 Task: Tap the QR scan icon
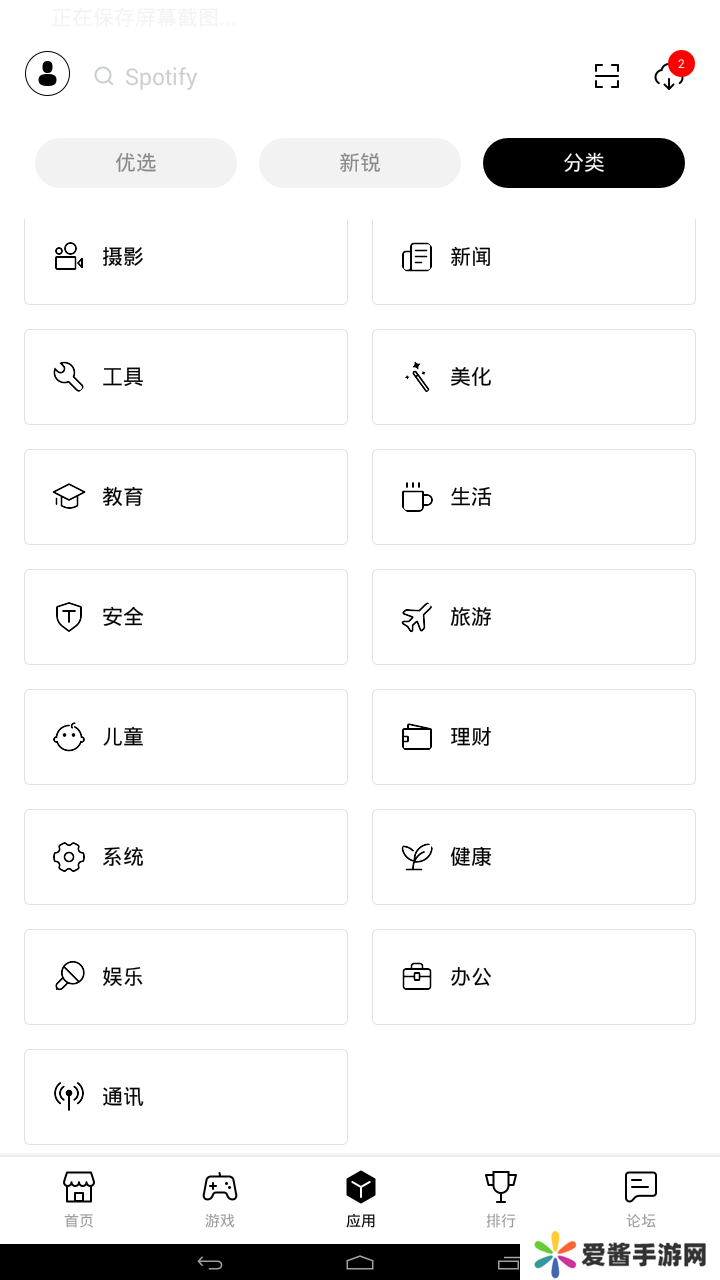coord(607,76)
